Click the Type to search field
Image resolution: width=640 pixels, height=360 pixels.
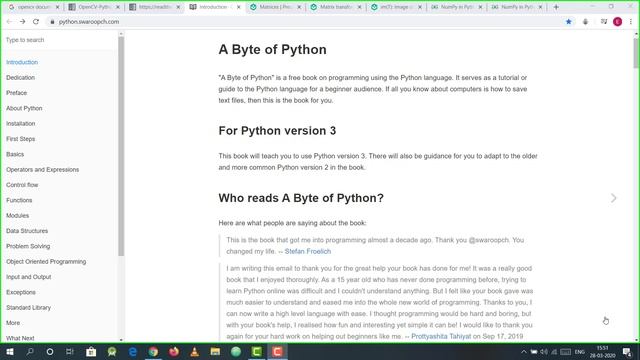[59, 40]
